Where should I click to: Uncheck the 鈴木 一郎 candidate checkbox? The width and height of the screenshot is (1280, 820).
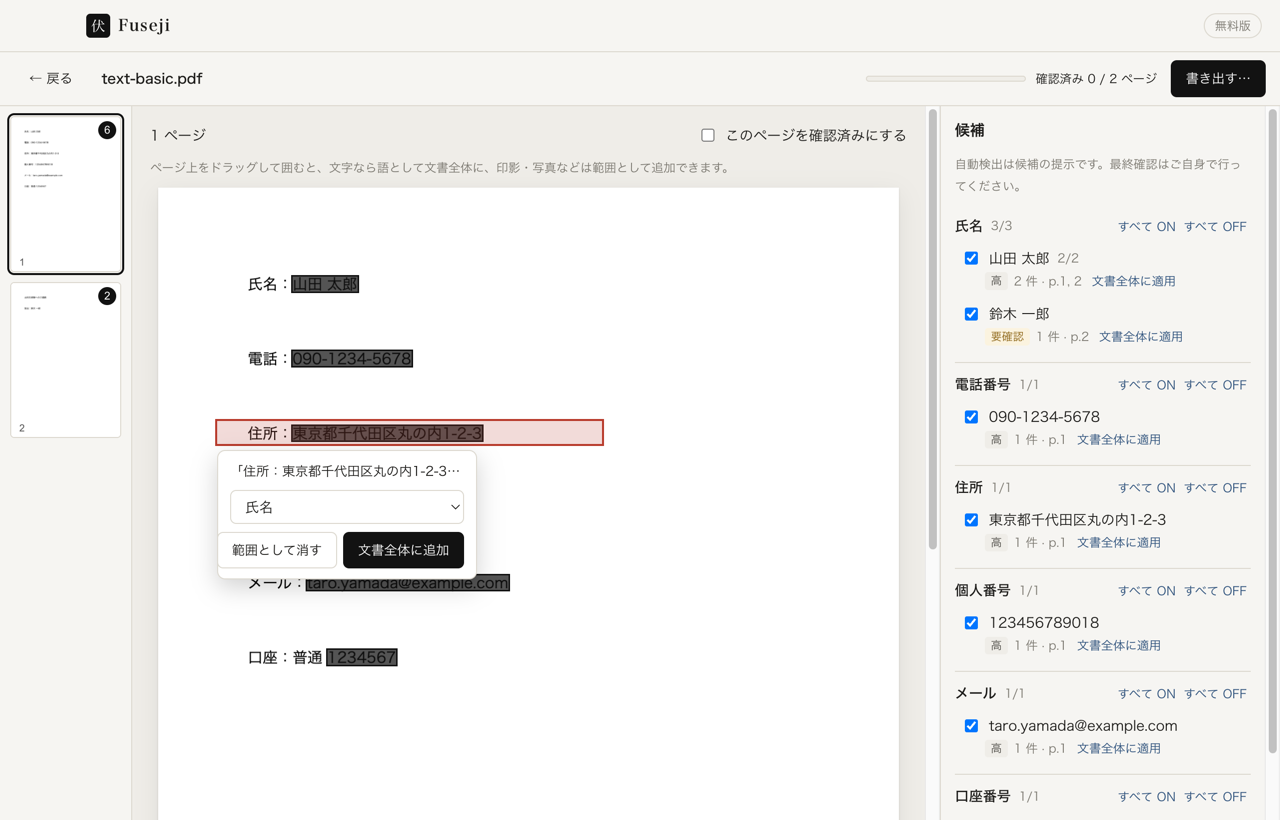click(x=971, y=314)
